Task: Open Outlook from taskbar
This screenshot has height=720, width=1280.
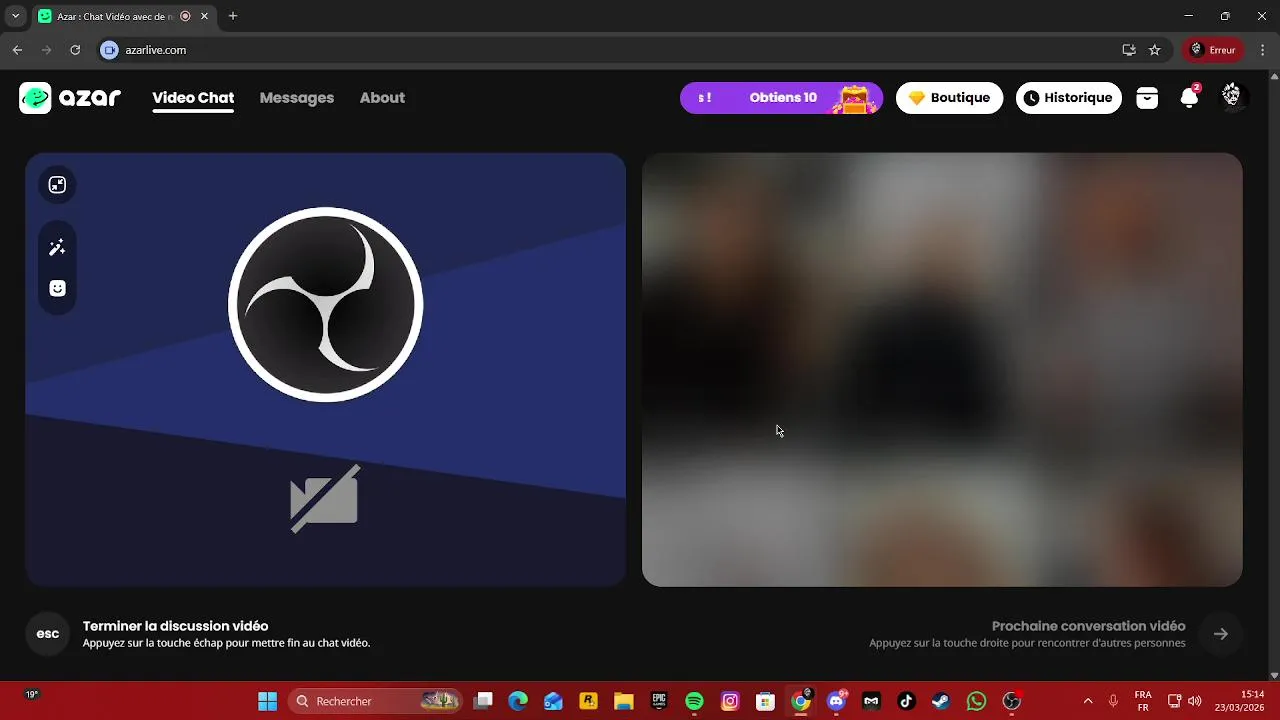Action: [x=553, y=701]
